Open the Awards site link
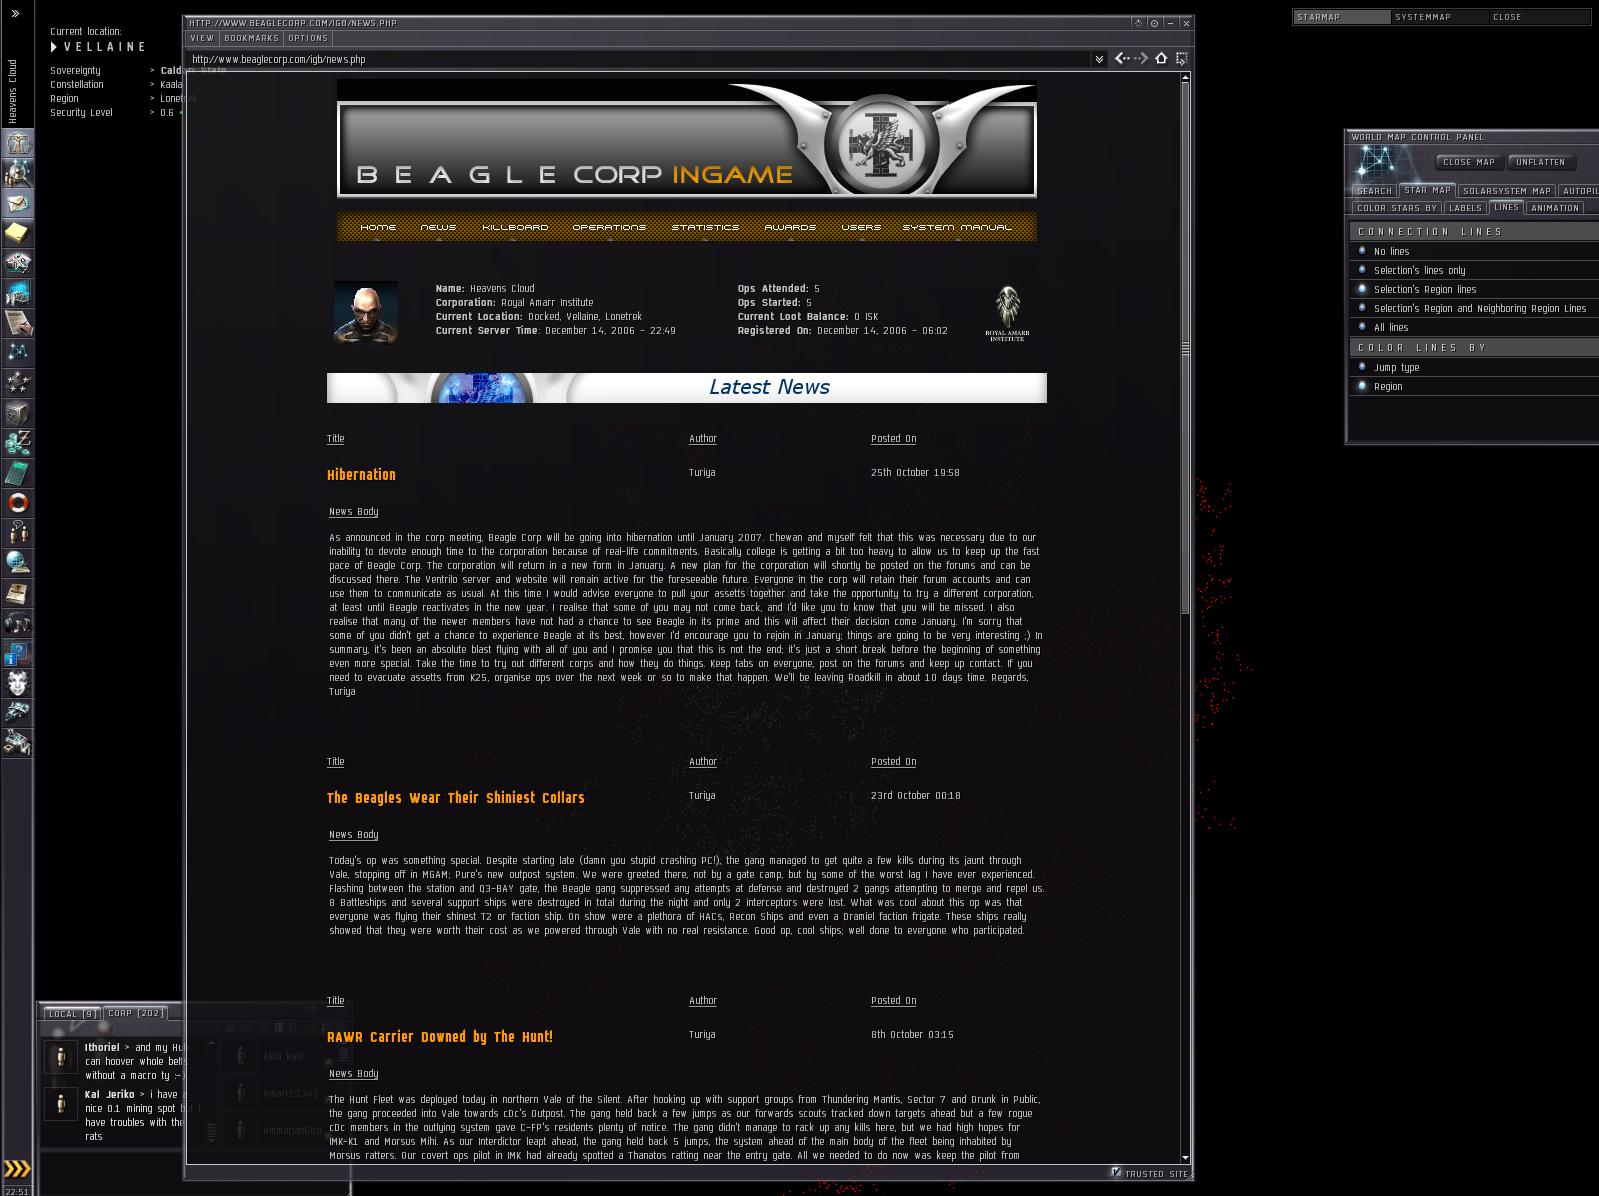This screenshot has height=1196, width=1599. coord(790,227)
